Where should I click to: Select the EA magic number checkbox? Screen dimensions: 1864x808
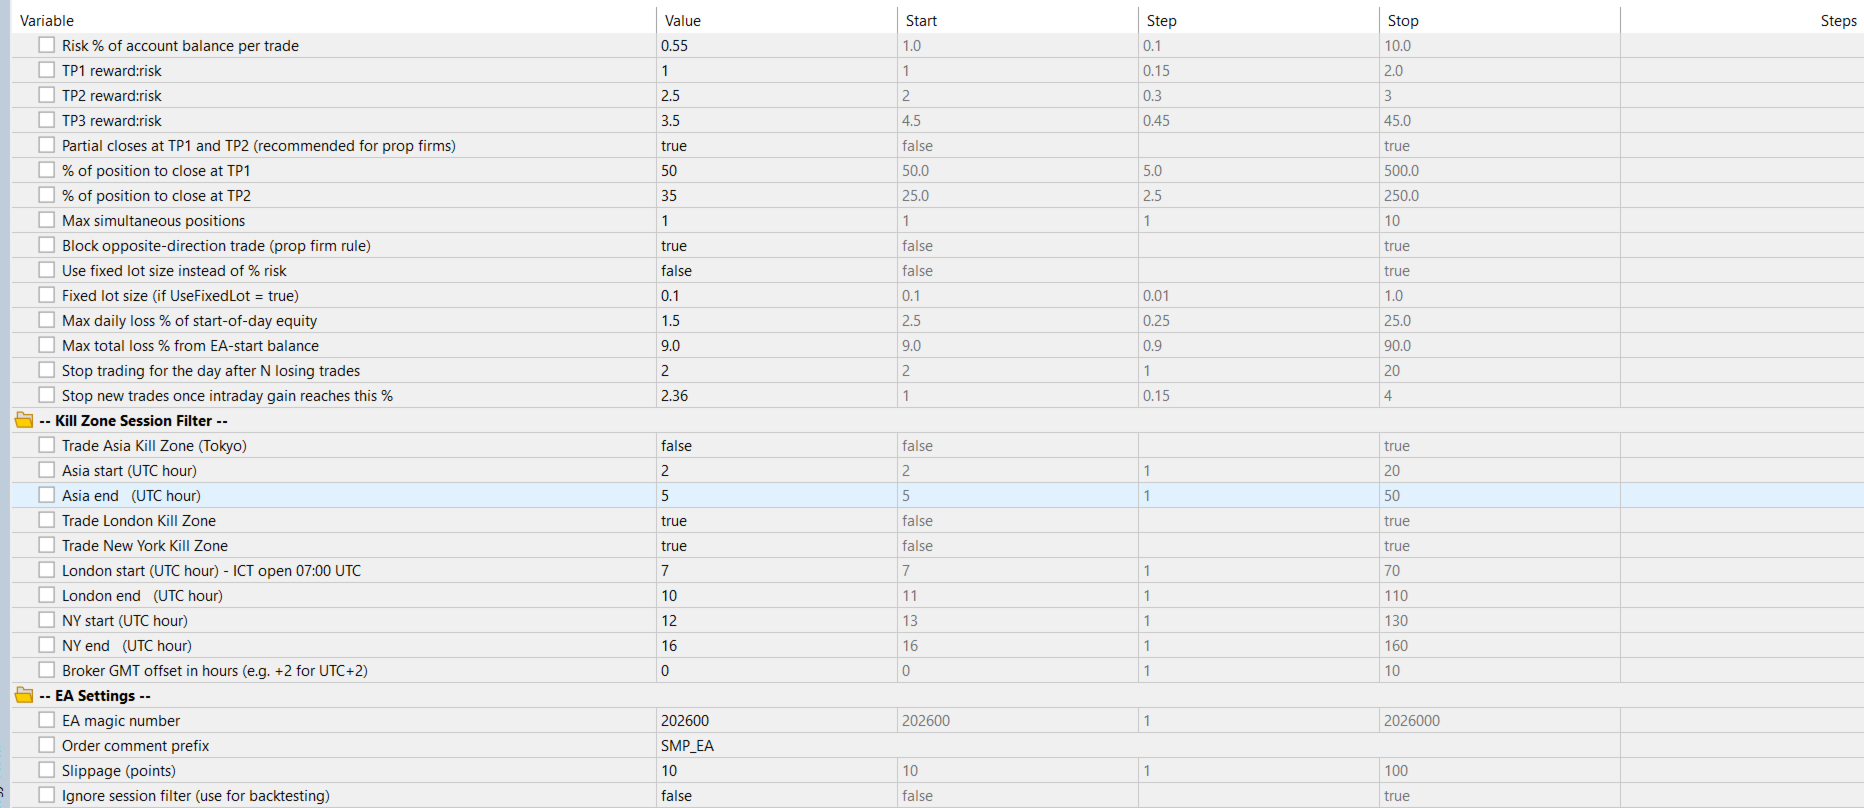click(47, 720)
